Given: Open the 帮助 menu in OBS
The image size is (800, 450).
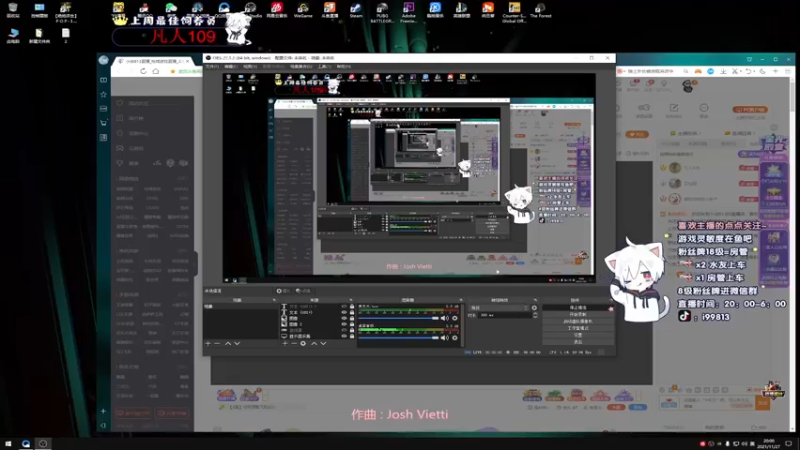Looking at the screenshot, I should 343,66.
